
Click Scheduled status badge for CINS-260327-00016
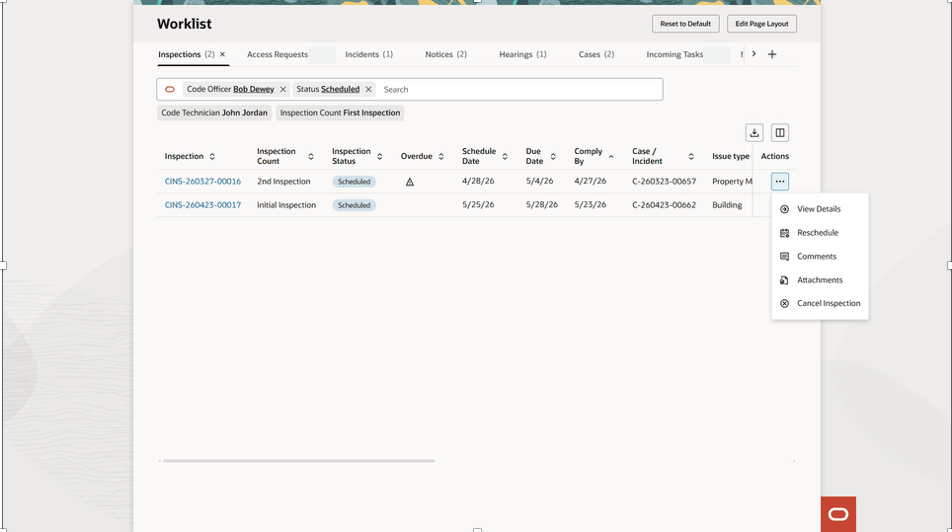(x=354, y=182)
